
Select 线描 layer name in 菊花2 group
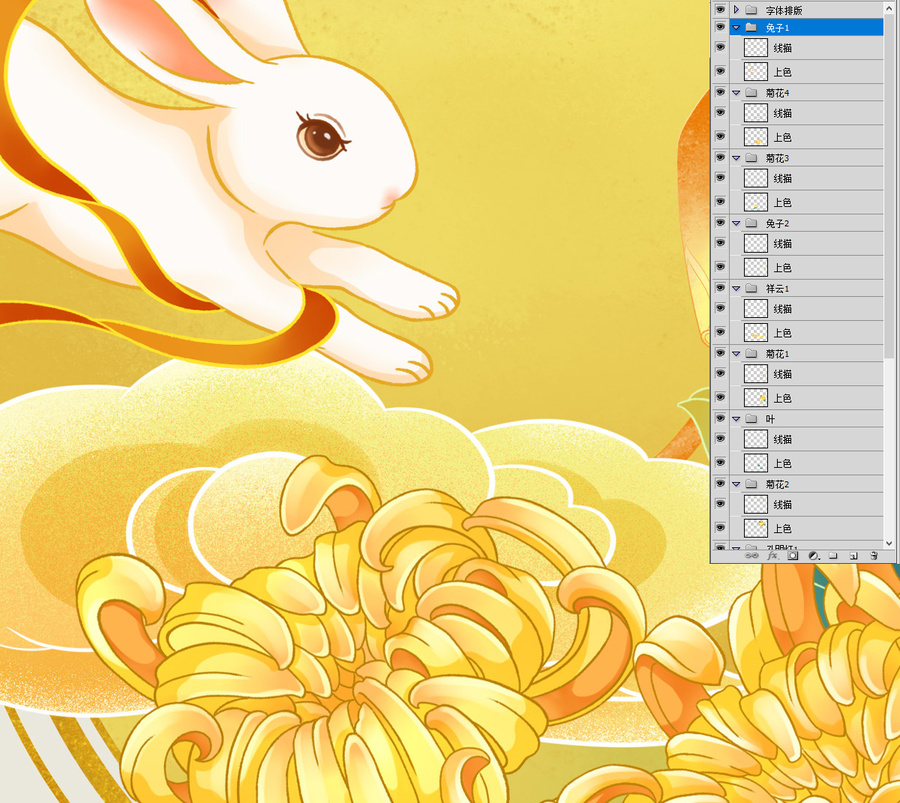click(x=782, y=505)
